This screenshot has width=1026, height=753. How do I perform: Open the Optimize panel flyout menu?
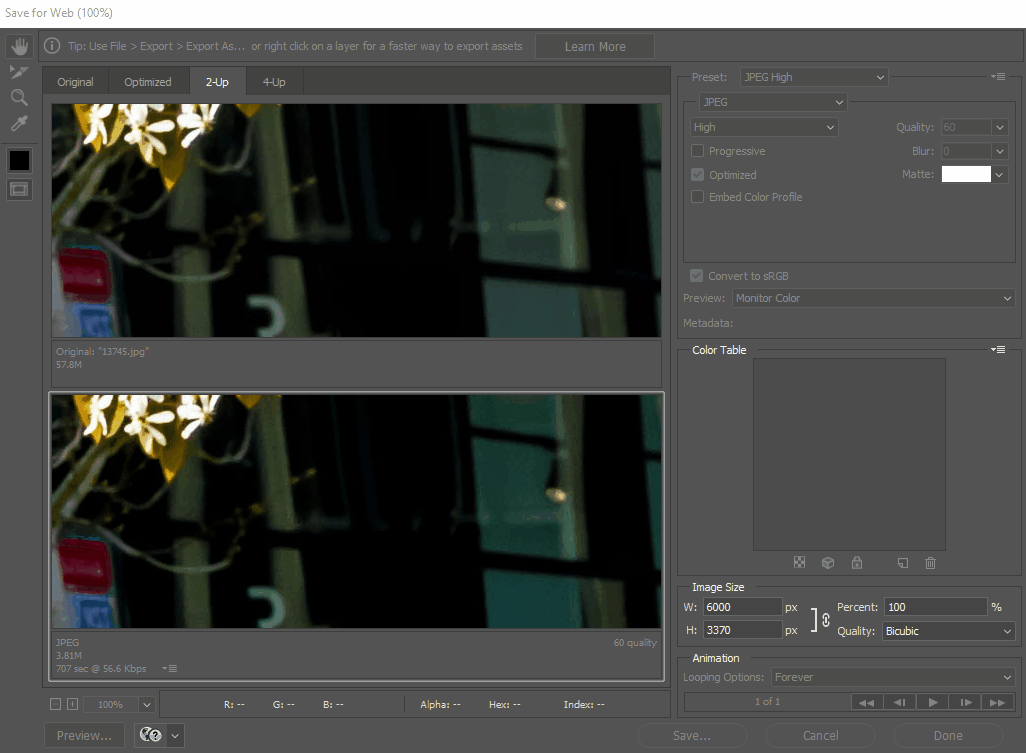[x=998, y=77]
